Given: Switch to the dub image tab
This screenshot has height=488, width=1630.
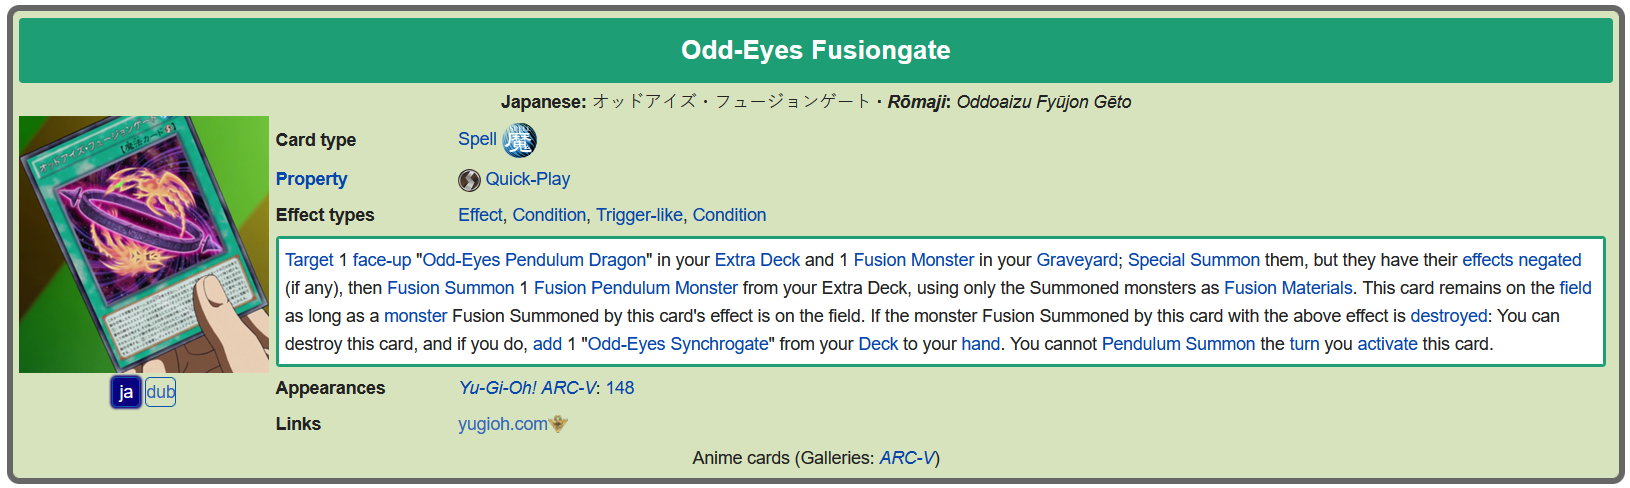Looking at the screenshot, I should pyautogui.click(x=161, y=392).
